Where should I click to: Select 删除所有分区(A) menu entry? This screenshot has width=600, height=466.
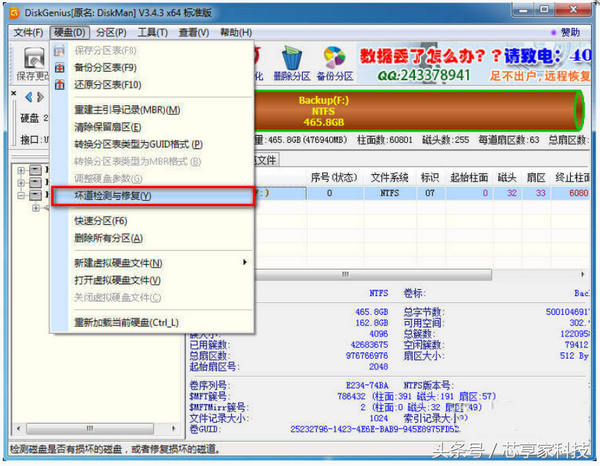(x=108, y=238)
